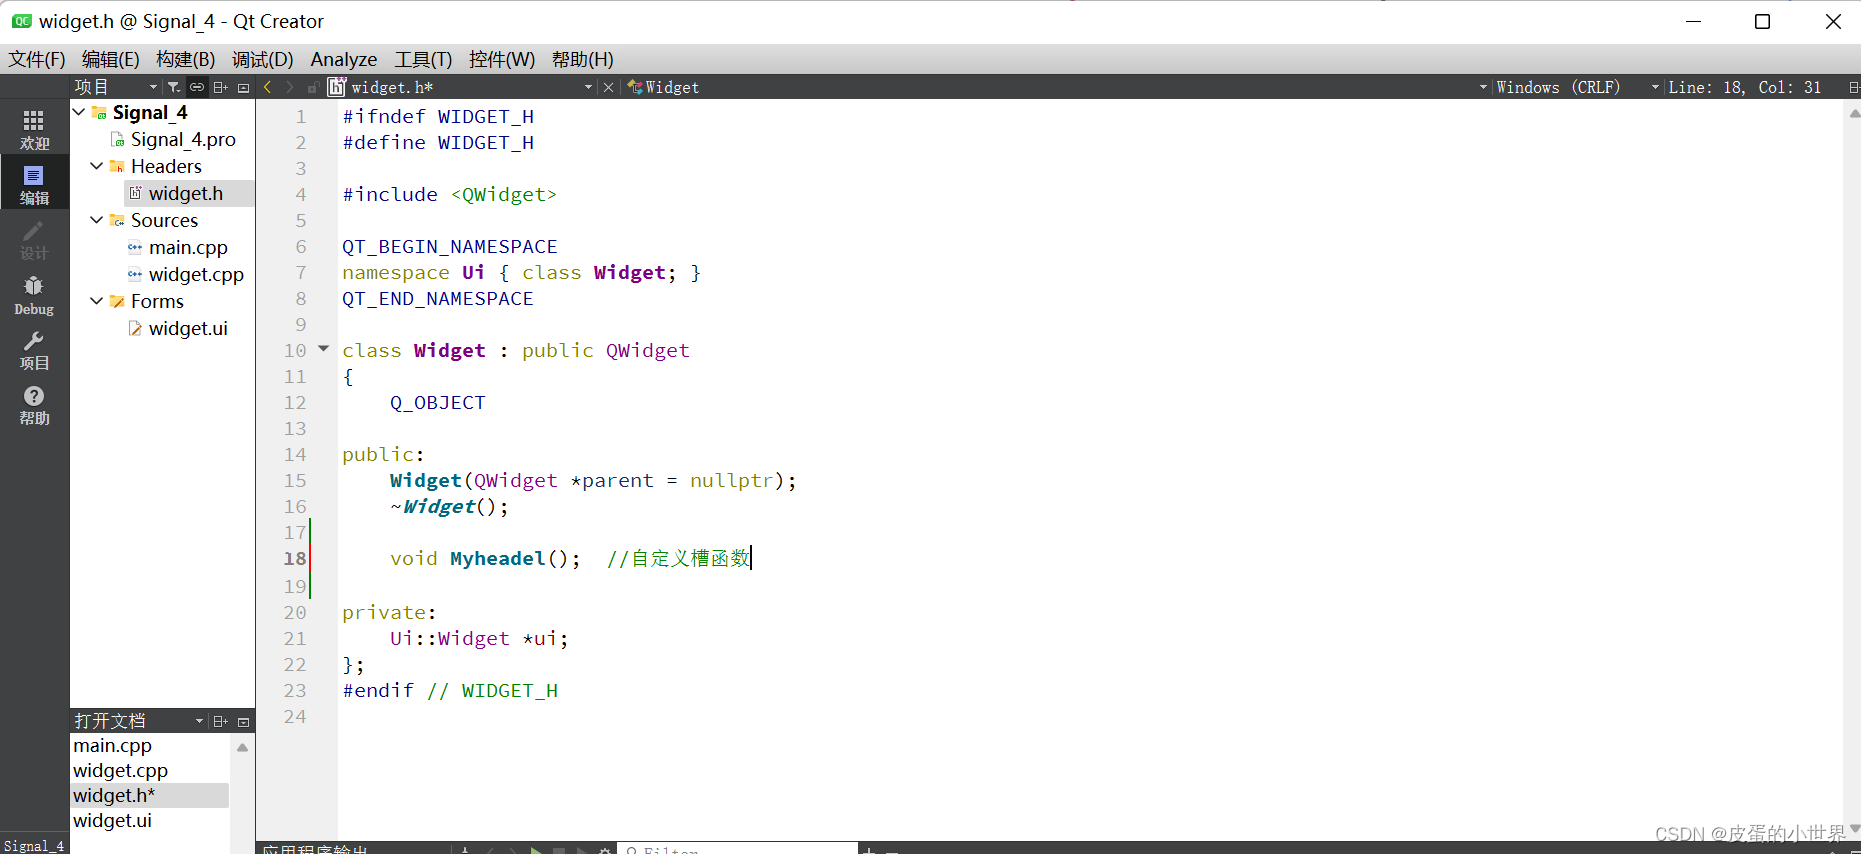Click the editor vertical scrollbar up arrow
The image size is (1861, 854).
(x=1853, y=113)
